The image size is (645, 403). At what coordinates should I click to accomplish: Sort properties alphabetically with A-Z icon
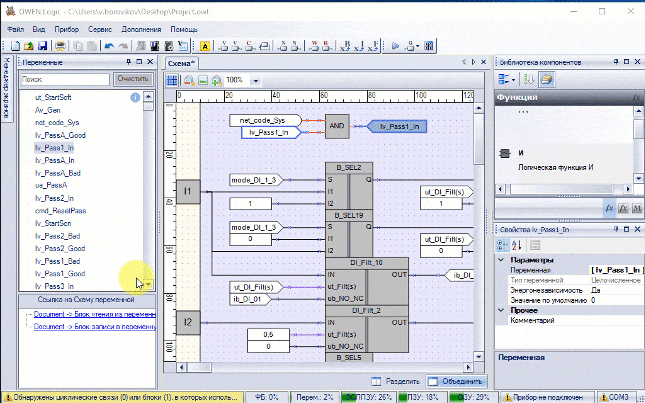pyautogui.click(x=518, y=246)
